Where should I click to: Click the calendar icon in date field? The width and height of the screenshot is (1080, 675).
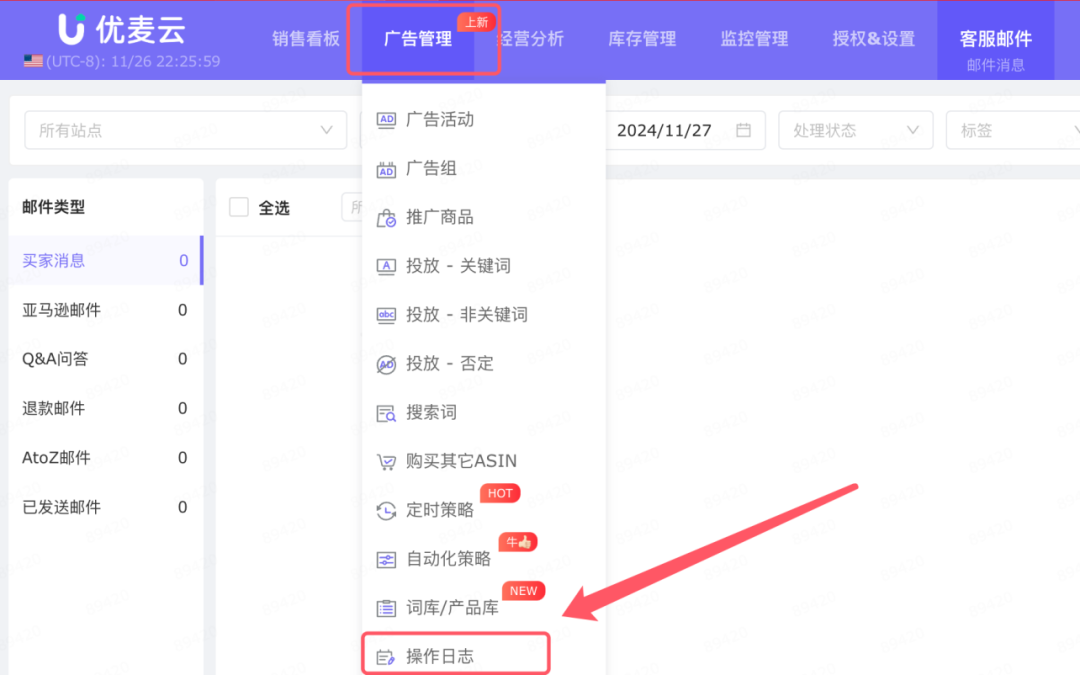[x=743, y=129]
